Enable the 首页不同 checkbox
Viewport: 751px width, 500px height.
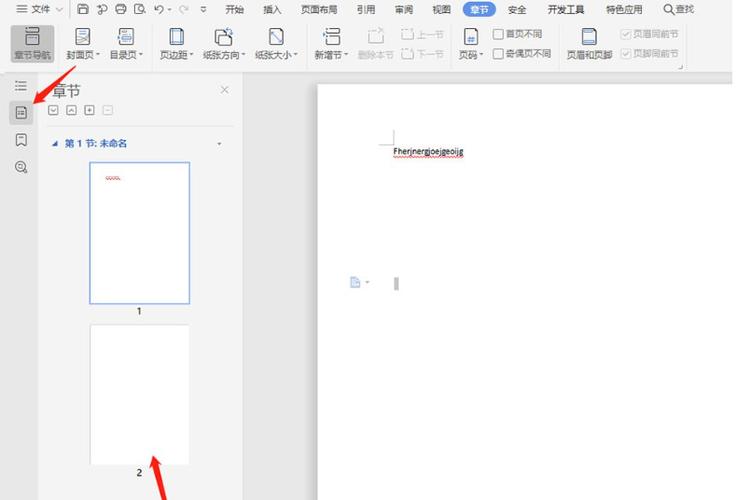498,34
